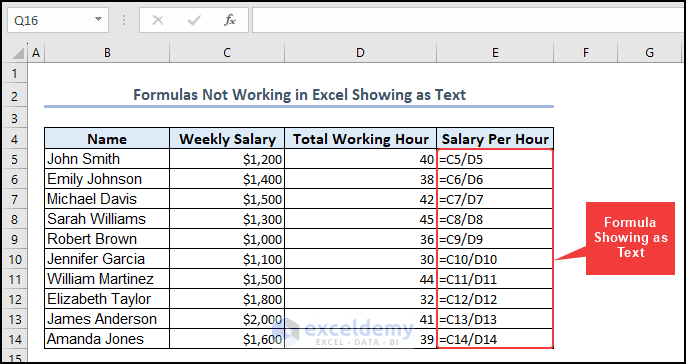
Task: Select row 10 header
Action: [x=14, y=259]
